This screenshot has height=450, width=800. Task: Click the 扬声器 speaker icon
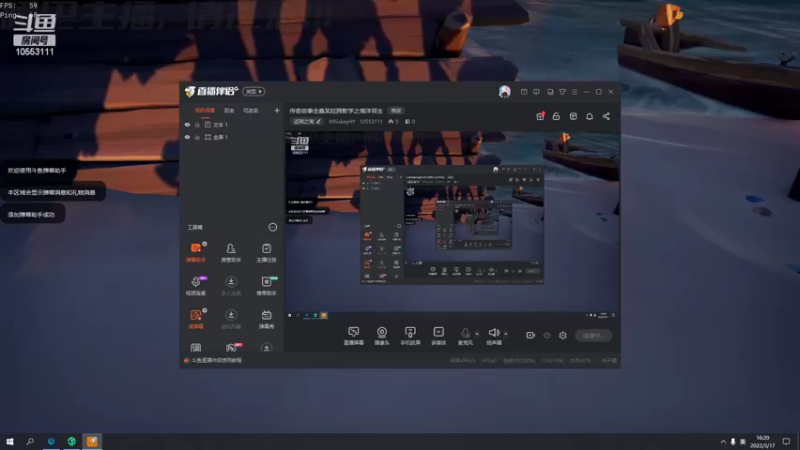click(x=494, y=333)
